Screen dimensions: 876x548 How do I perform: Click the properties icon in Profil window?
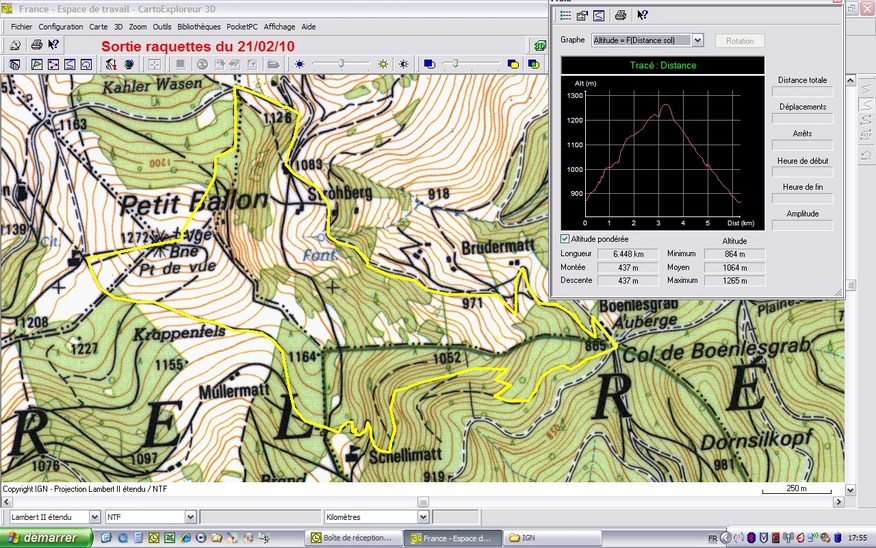(x=582, y=15)
